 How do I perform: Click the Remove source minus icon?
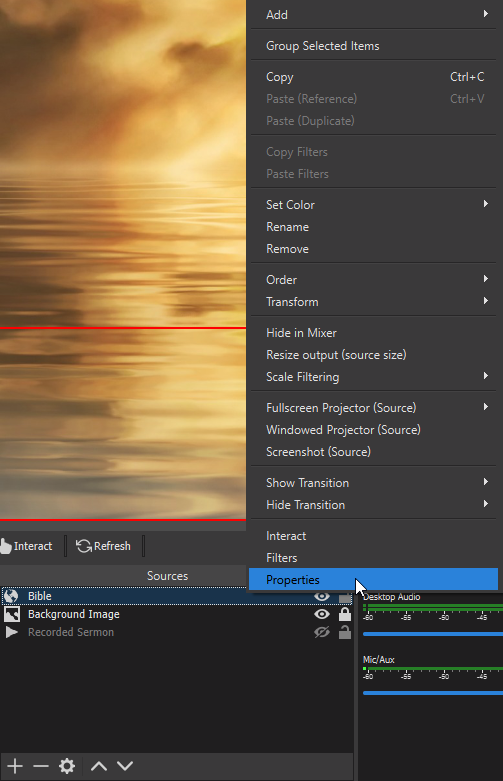41,766
